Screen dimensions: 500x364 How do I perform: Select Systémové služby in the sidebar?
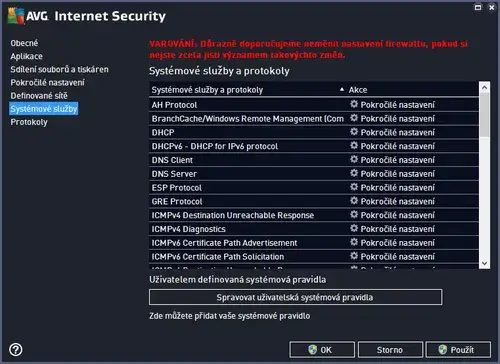coord(44,109)
